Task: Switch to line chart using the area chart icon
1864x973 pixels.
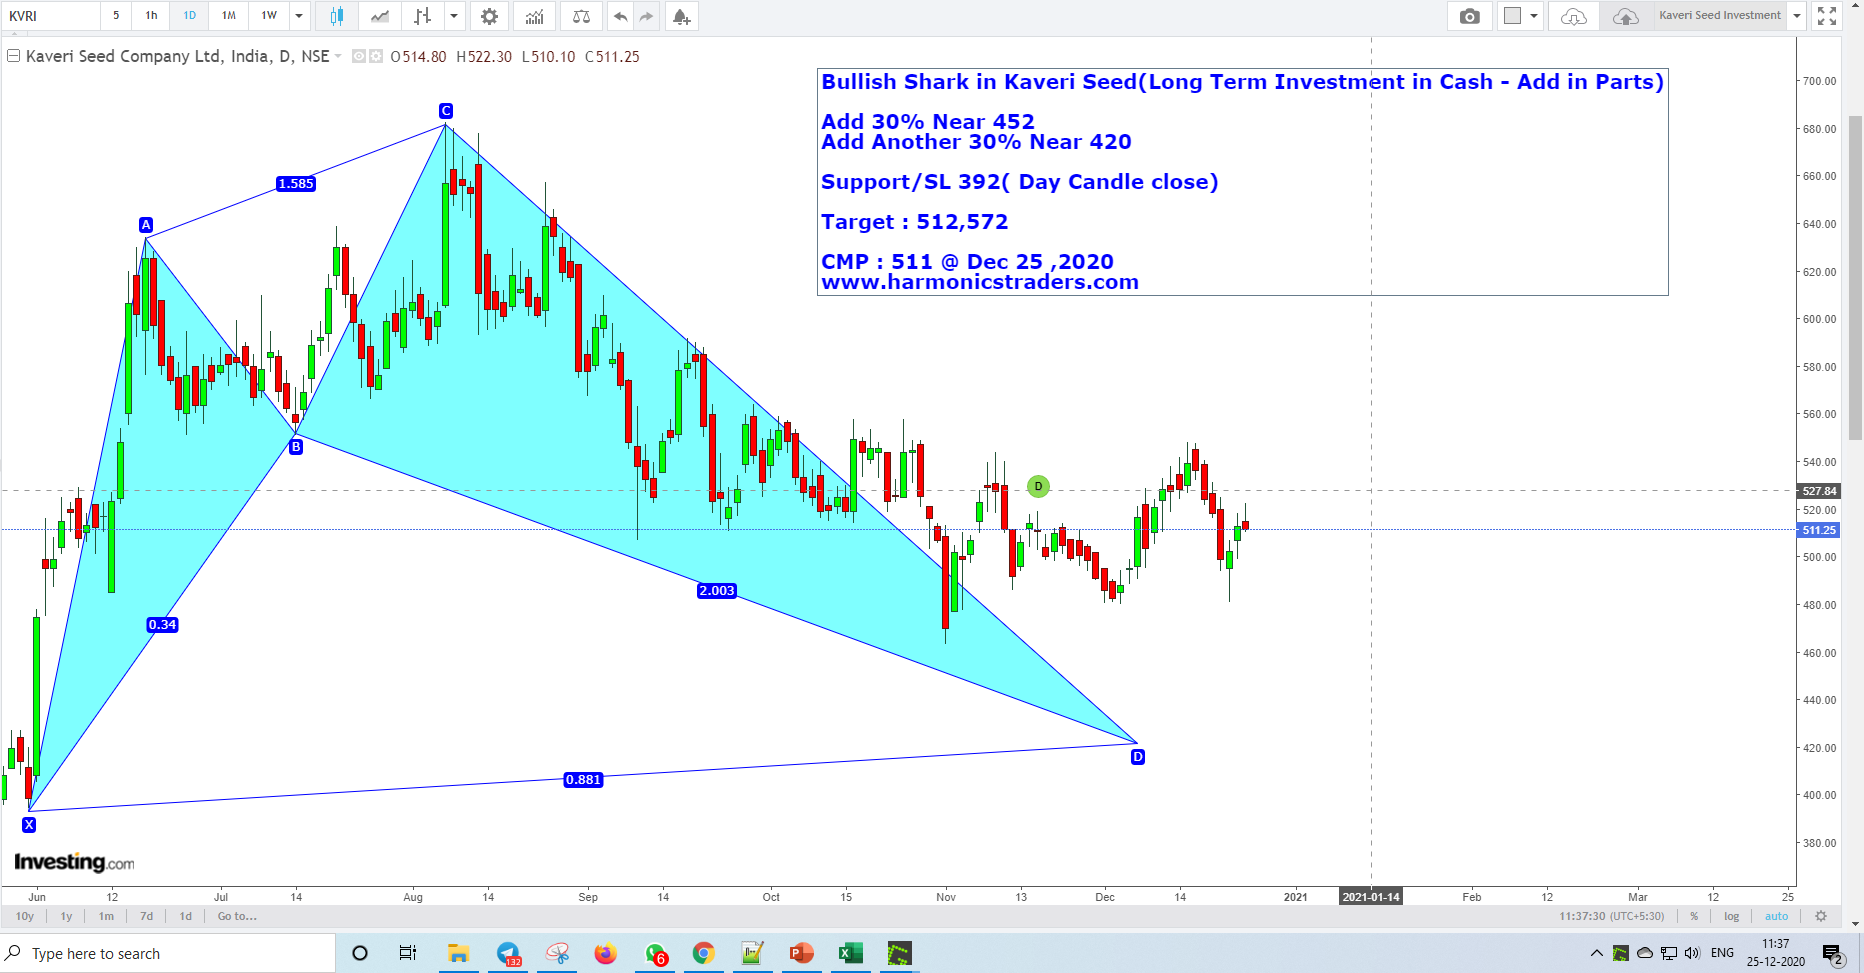Action: [379, 16]
